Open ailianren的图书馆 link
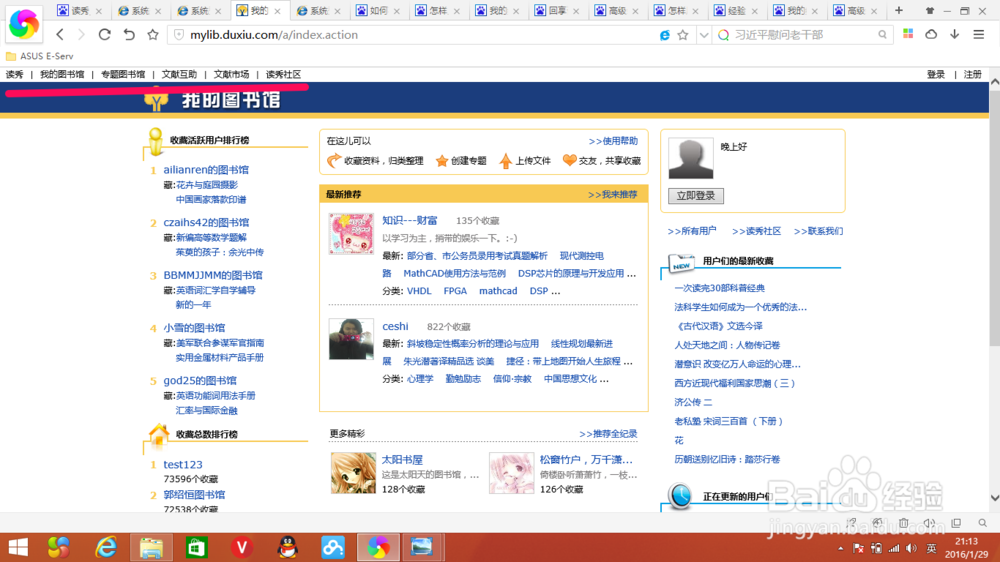 (x=206, y=170)
